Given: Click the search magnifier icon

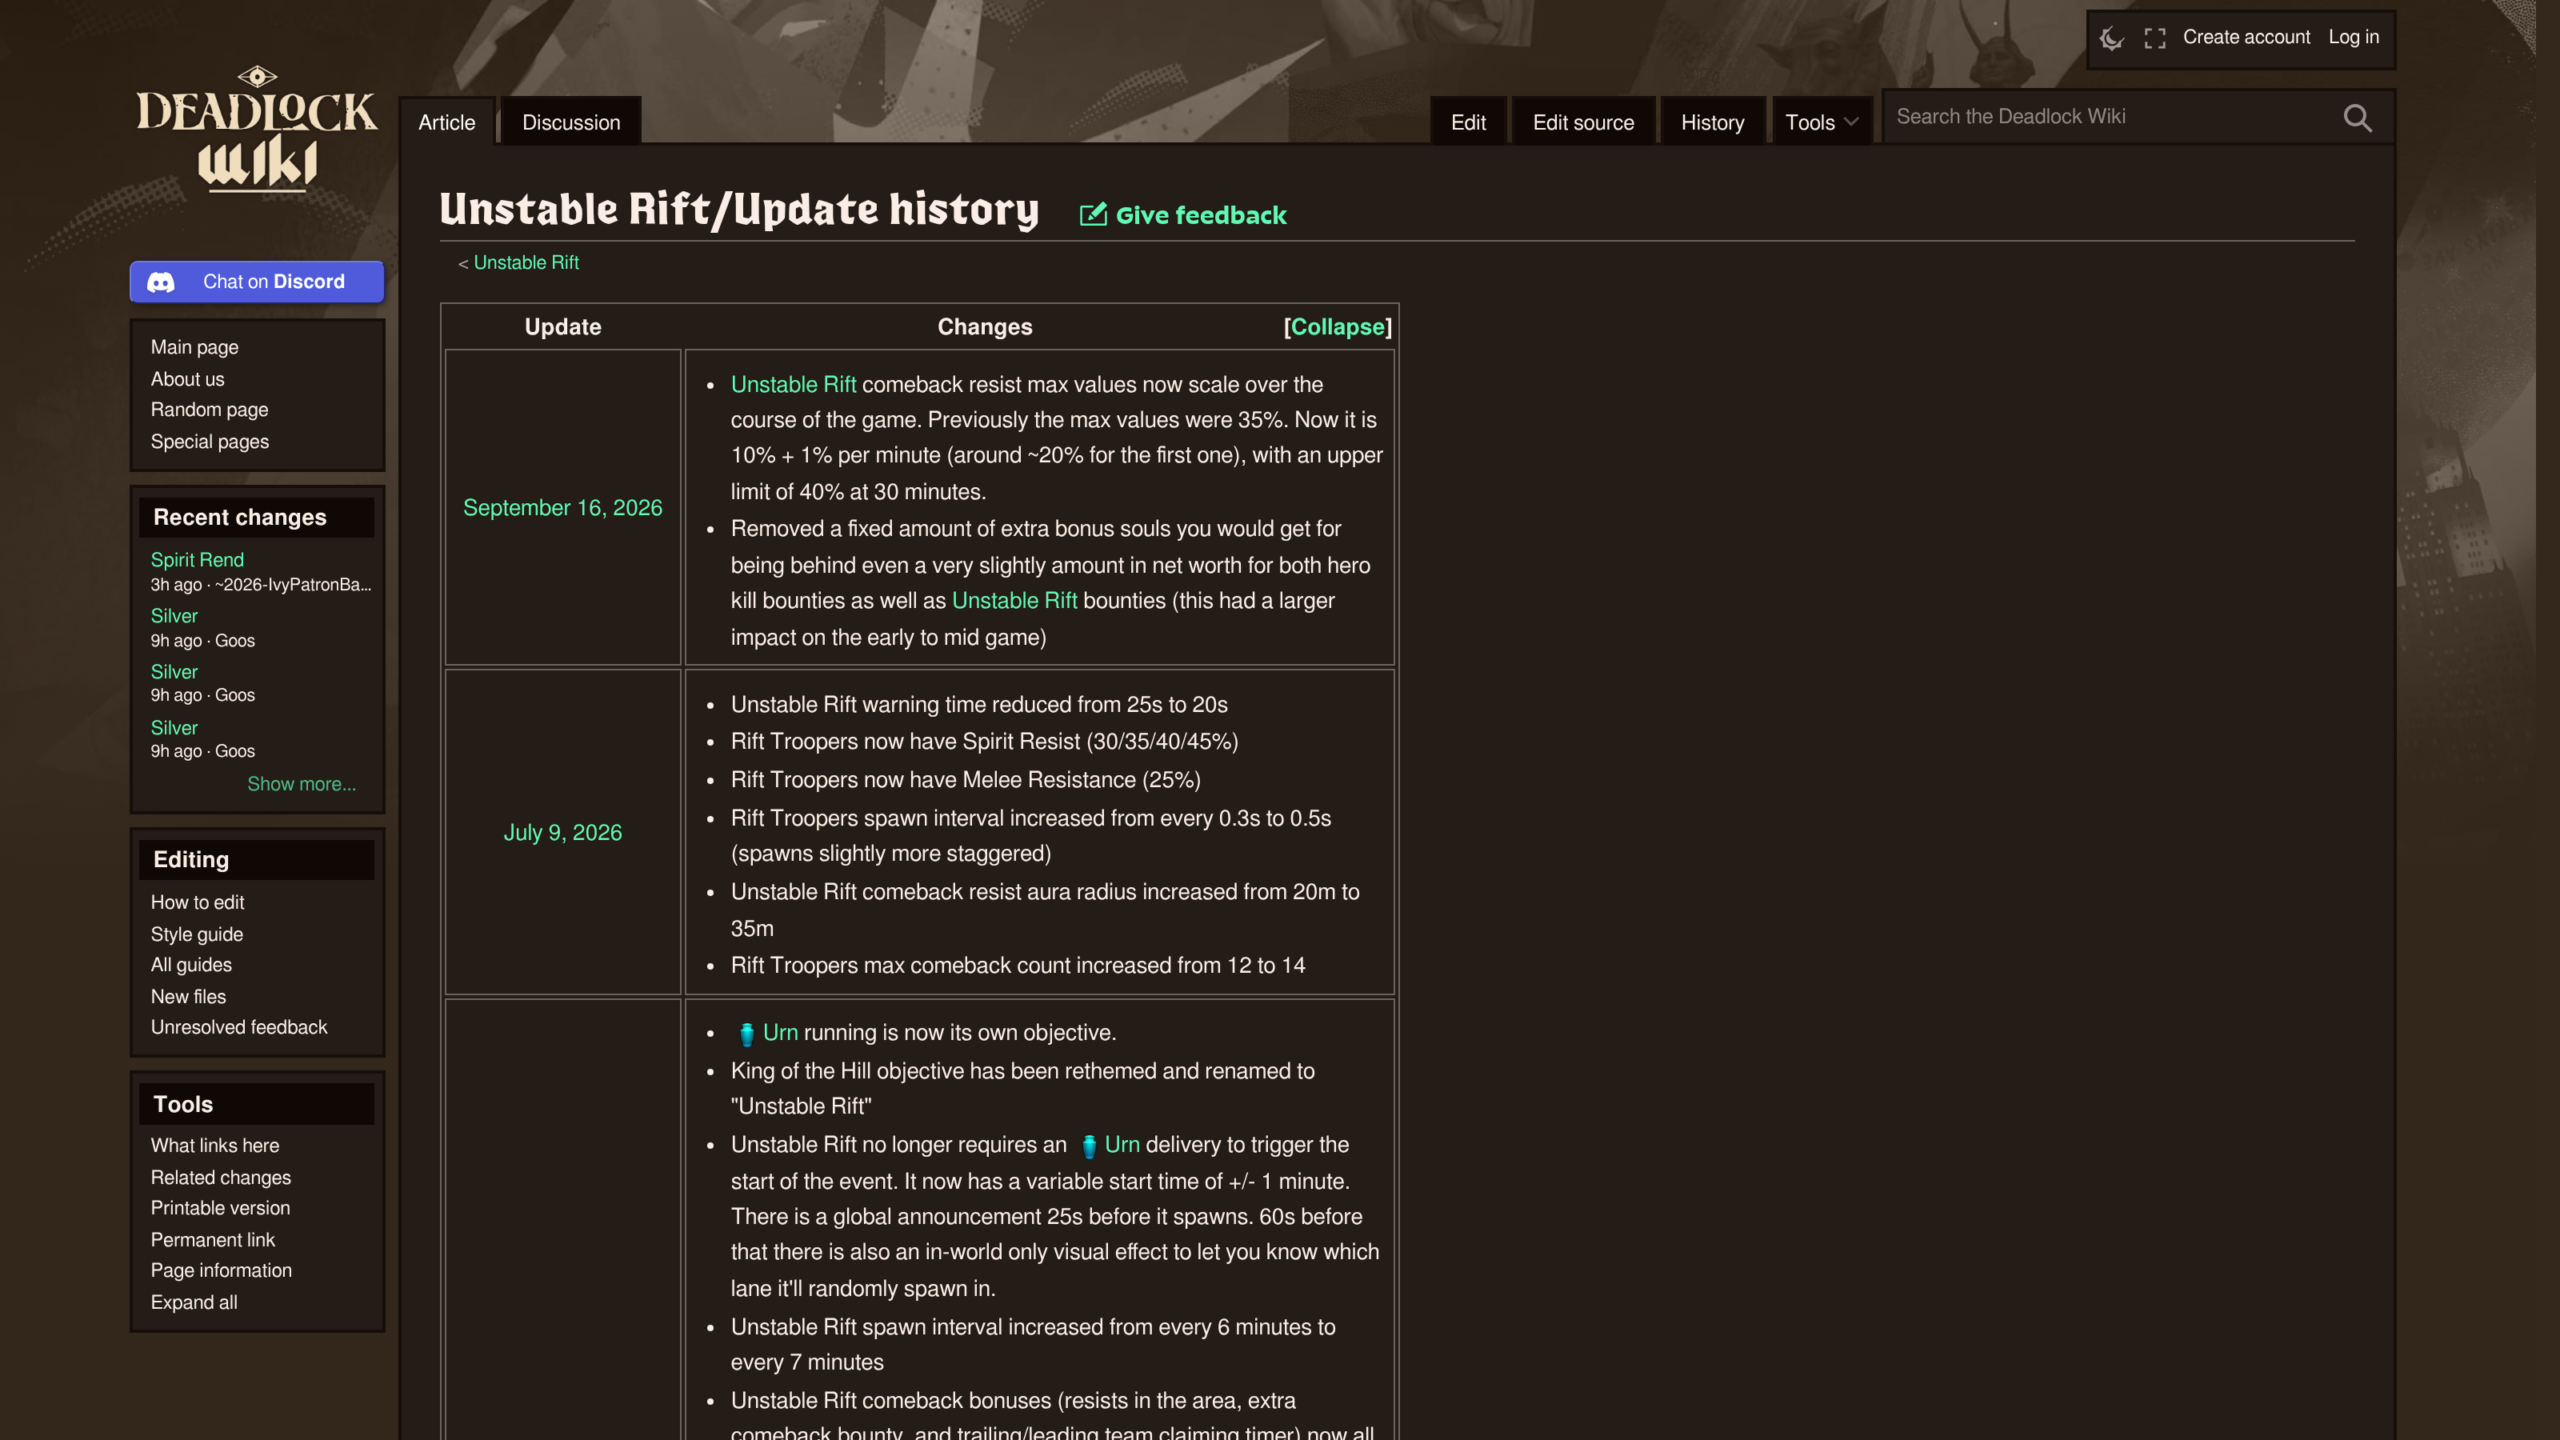Looking at the screenshot, I should pyautogui.click(x=2357, y=118).
